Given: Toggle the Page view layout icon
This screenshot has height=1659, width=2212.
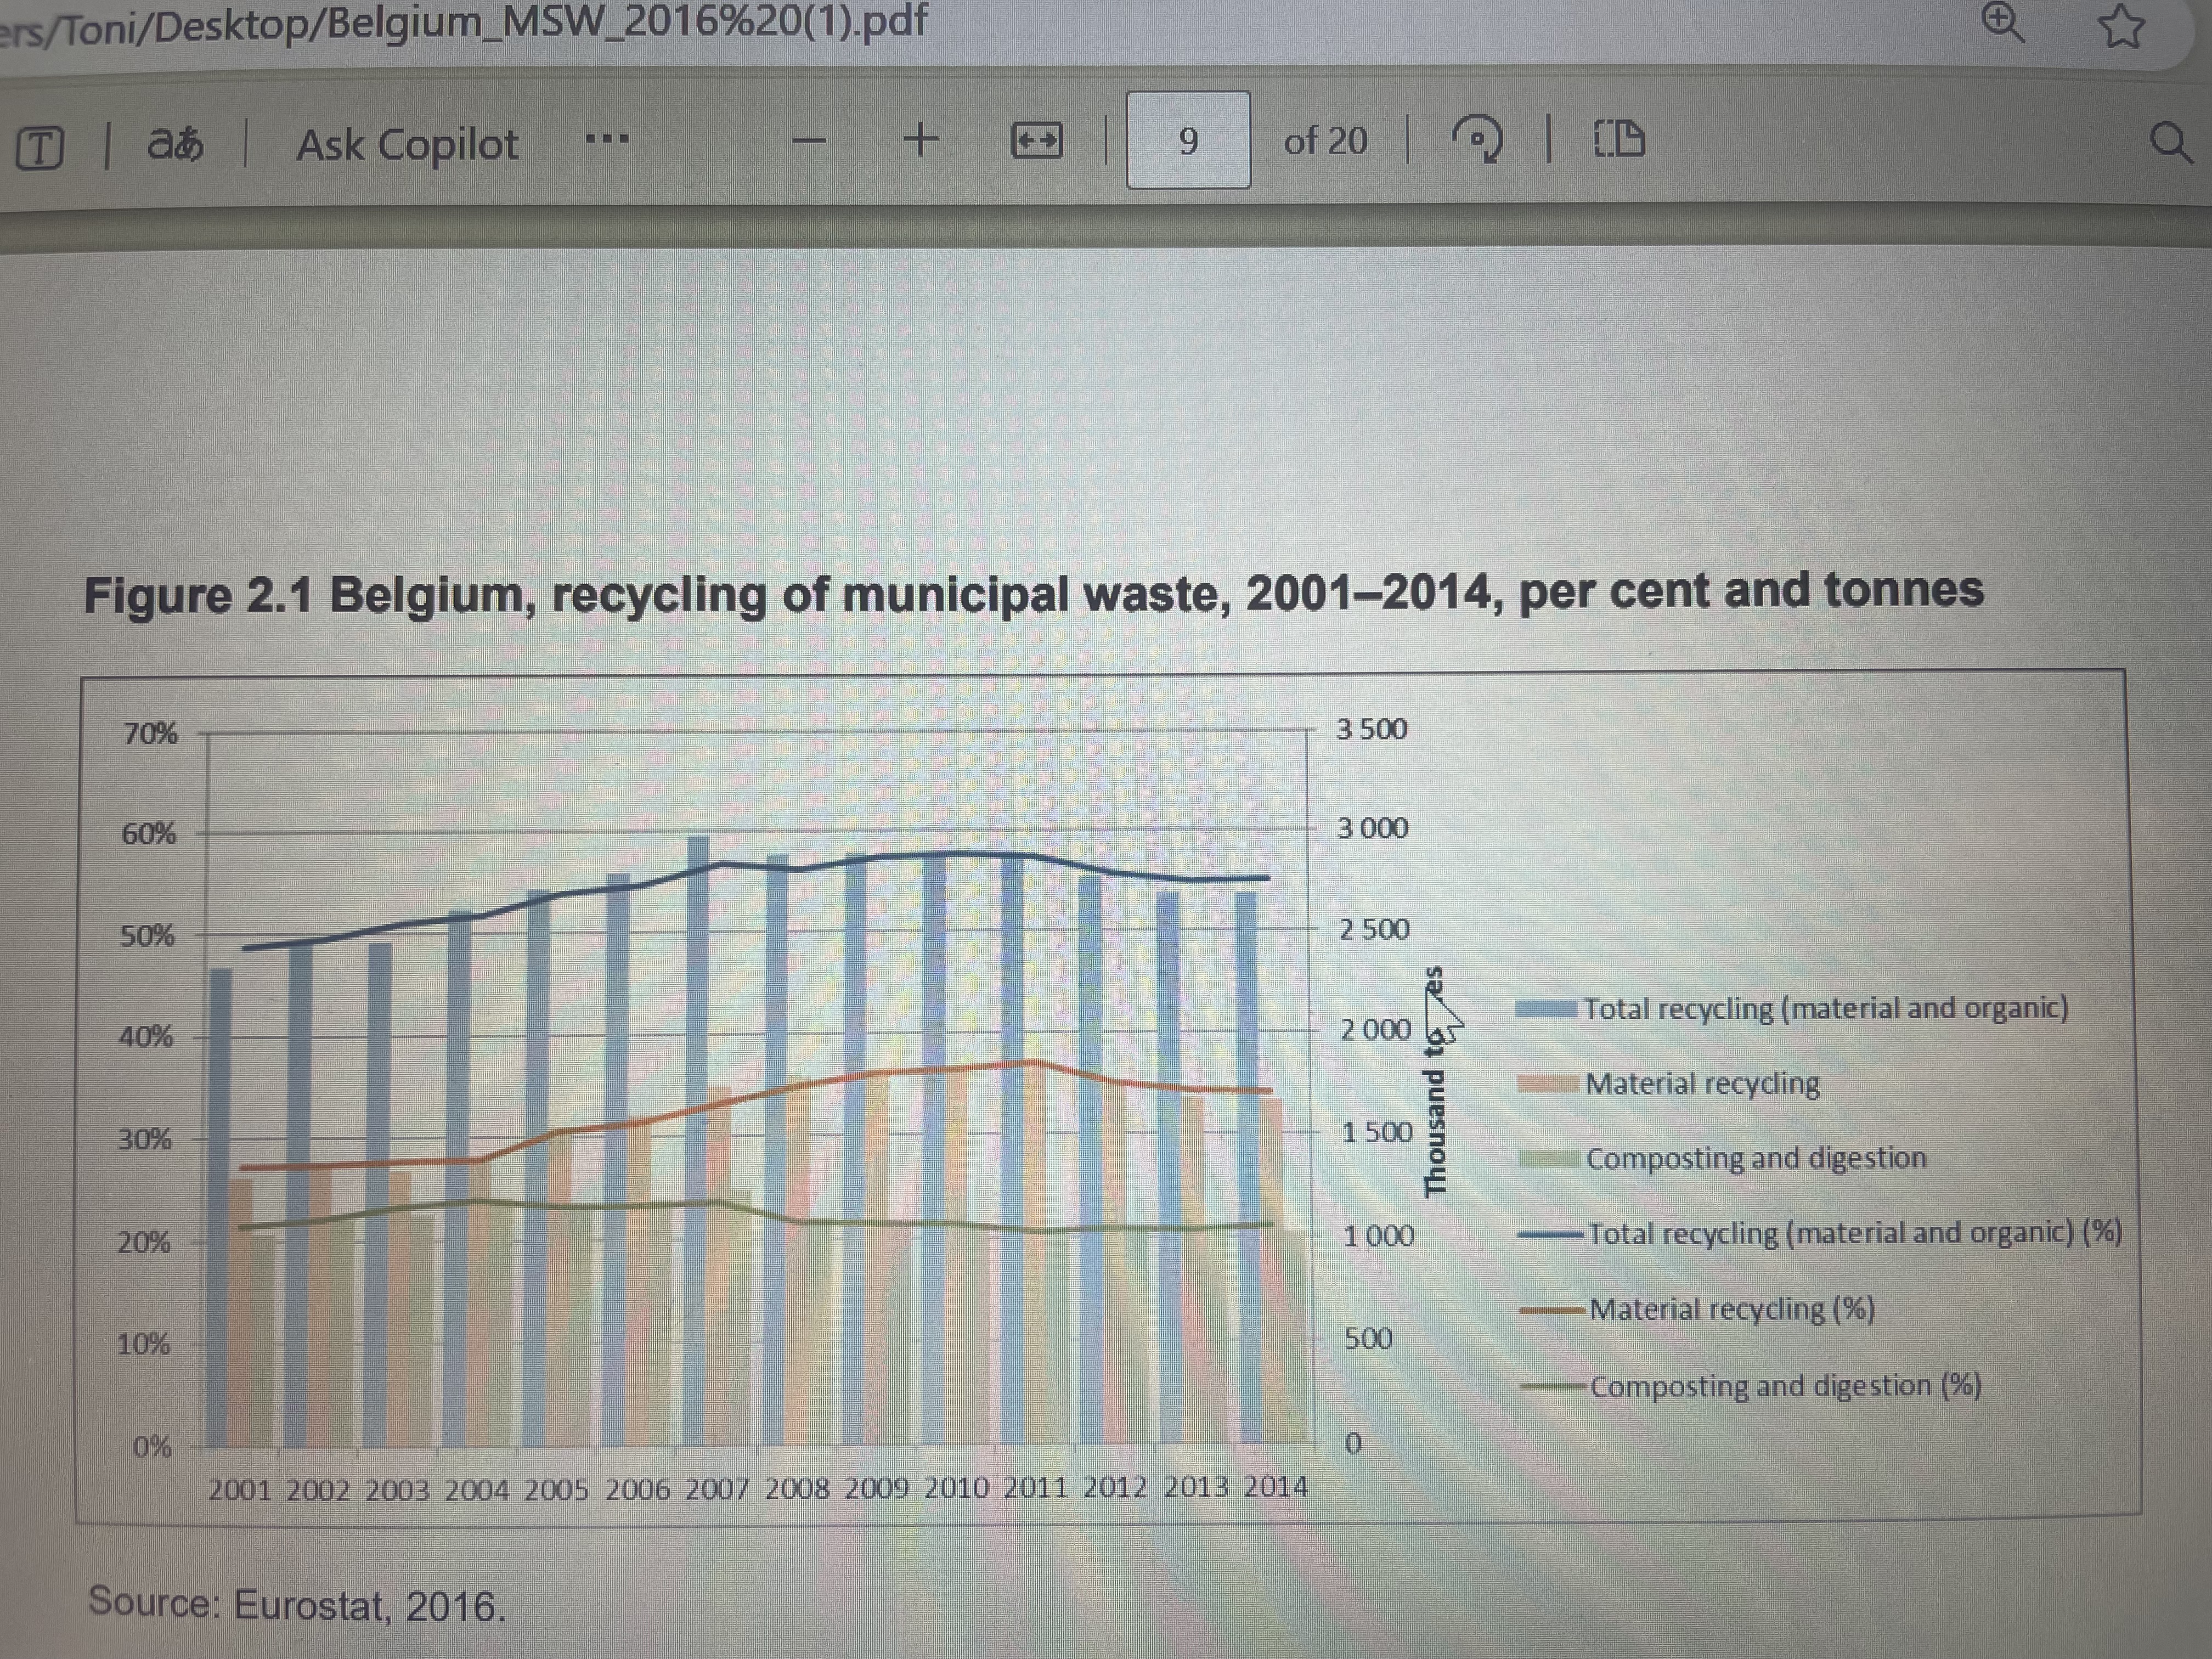Looking at the screenshot, I should [x=1618, y=139].
